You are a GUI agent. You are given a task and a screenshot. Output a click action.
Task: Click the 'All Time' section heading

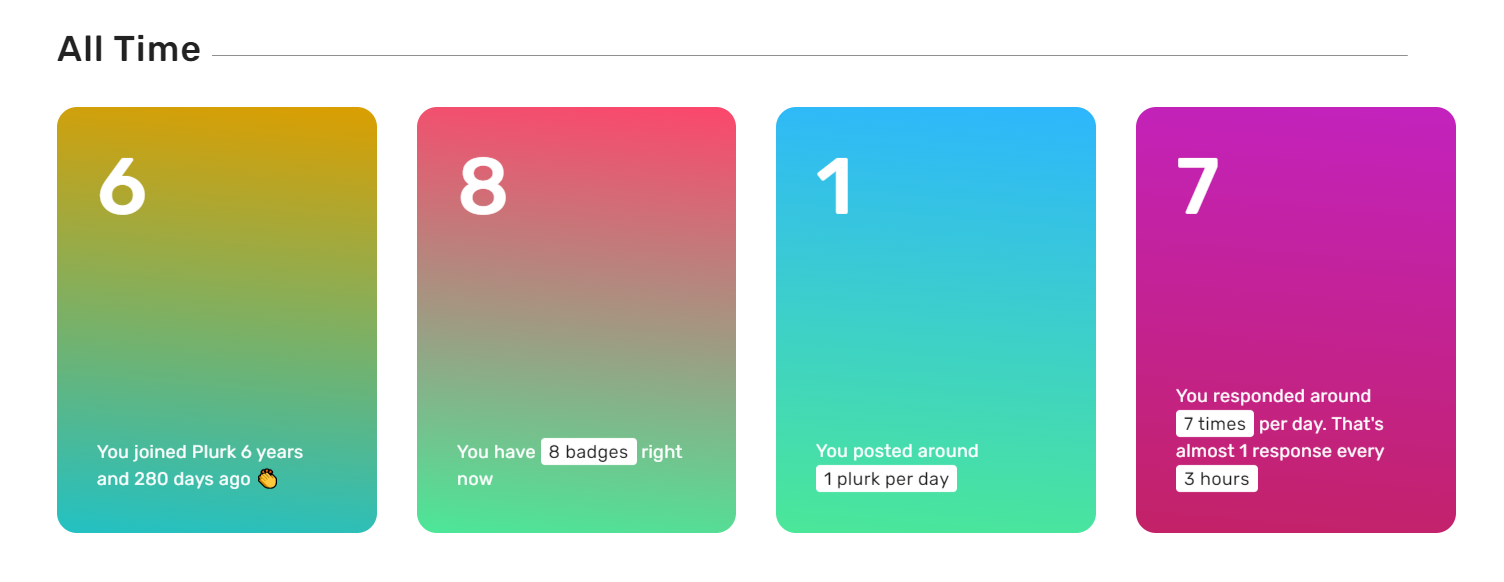pos(129,48)
